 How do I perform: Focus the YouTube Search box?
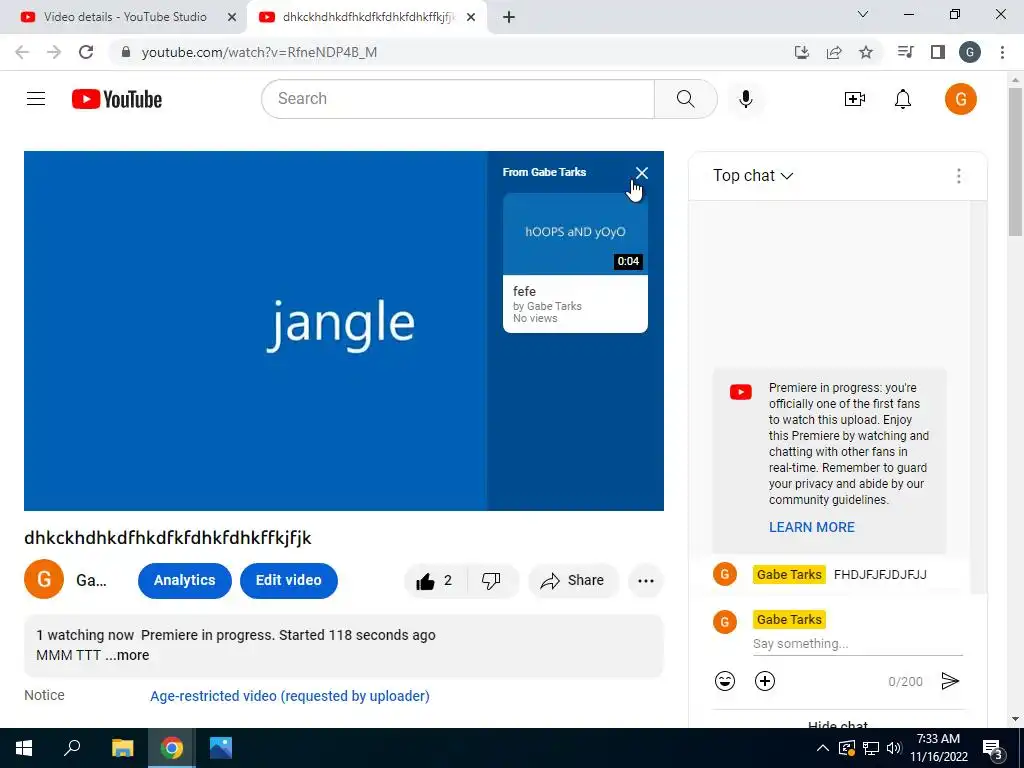(x=458, y=99)
